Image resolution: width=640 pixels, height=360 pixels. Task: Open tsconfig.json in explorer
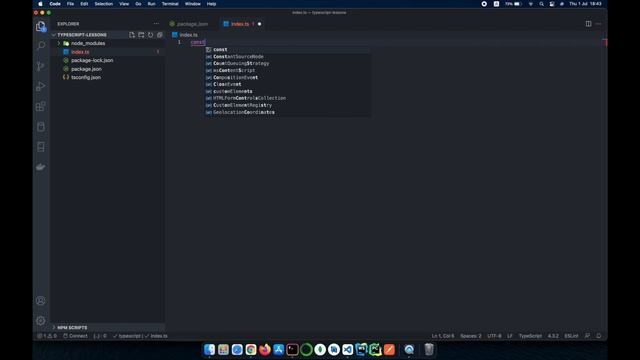pyautogui.click(x=108, y=78)
